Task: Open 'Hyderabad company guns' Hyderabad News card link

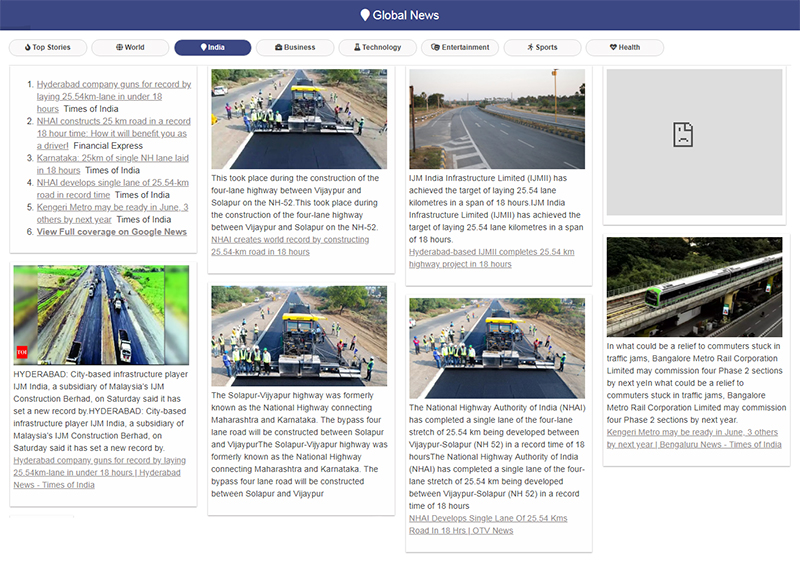Action: coord(99,473)
